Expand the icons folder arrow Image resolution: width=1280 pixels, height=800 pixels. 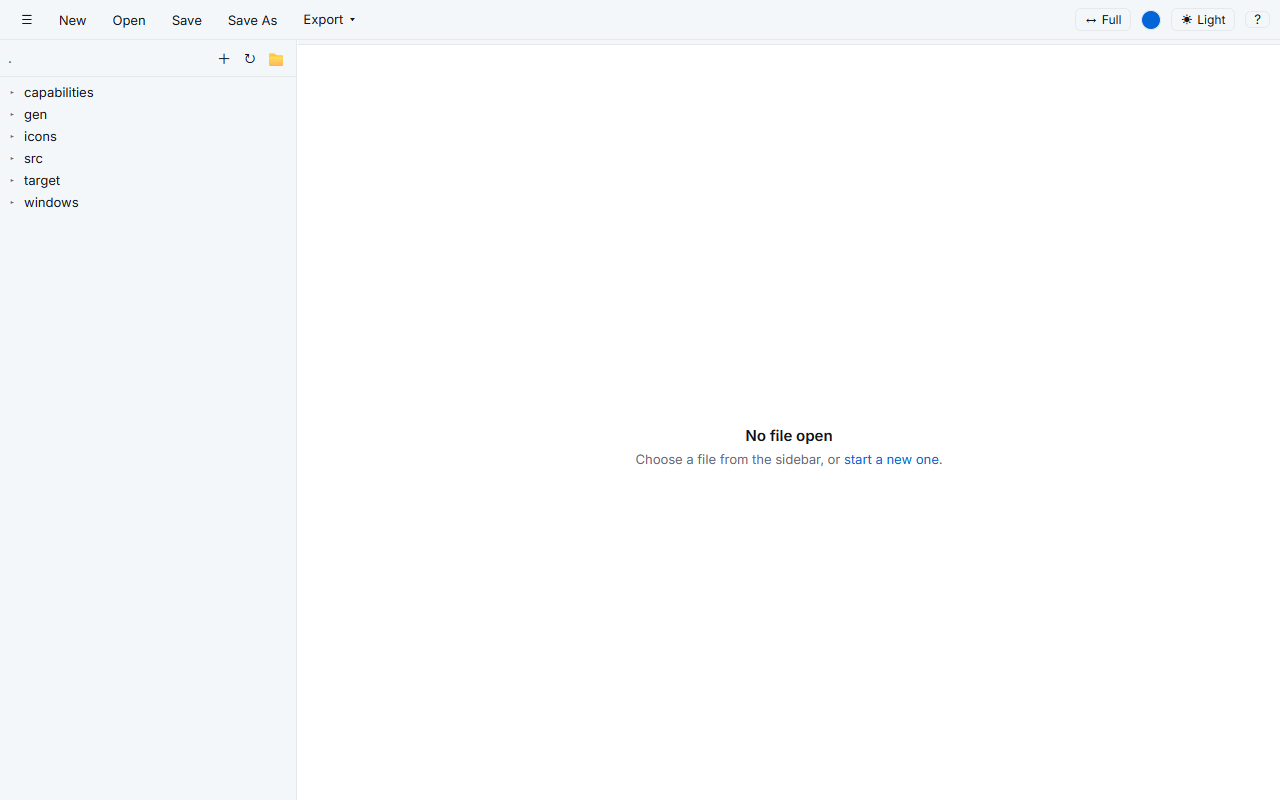pyautogui.click(x=12, y=136)
